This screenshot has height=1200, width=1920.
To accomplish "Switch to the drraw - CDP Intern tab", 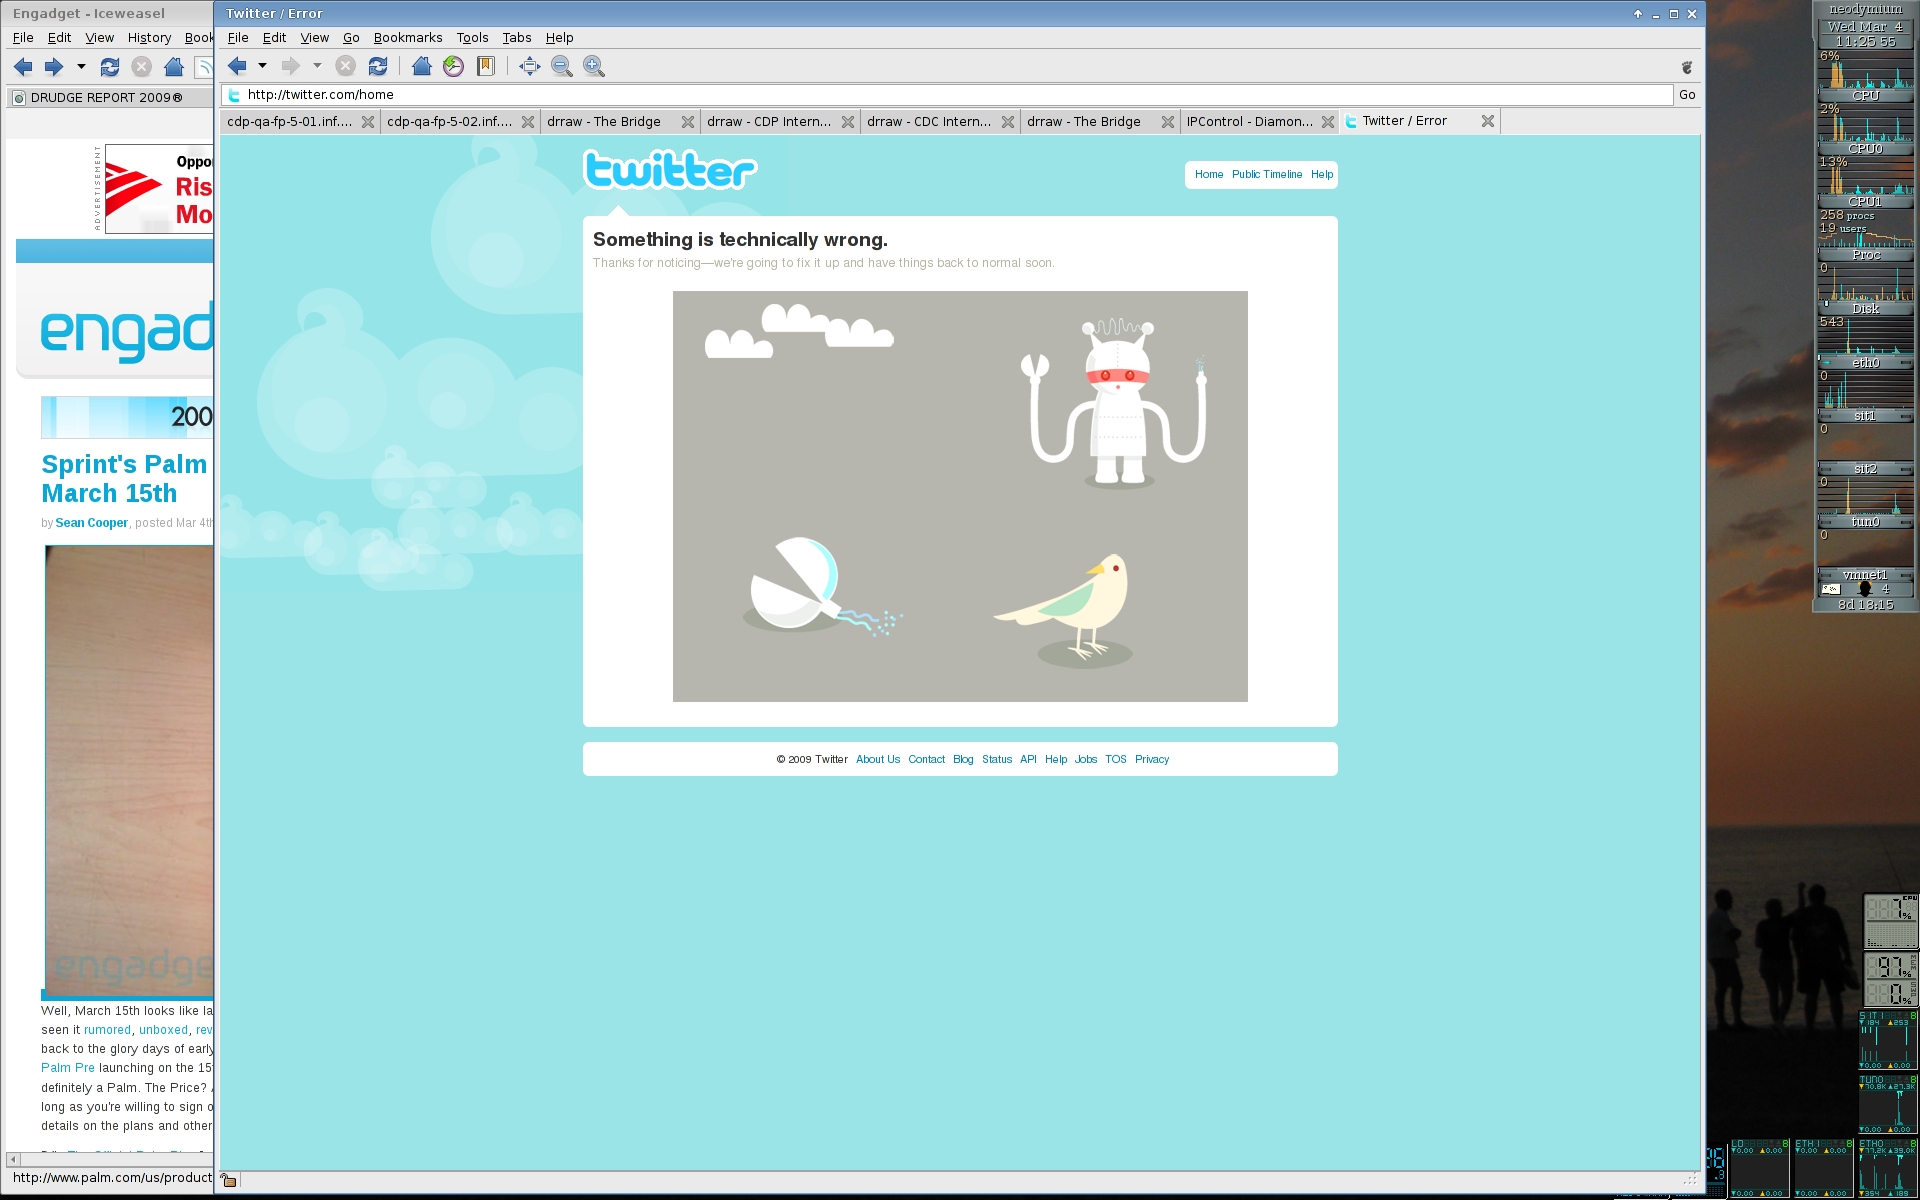I will [770, 121].
